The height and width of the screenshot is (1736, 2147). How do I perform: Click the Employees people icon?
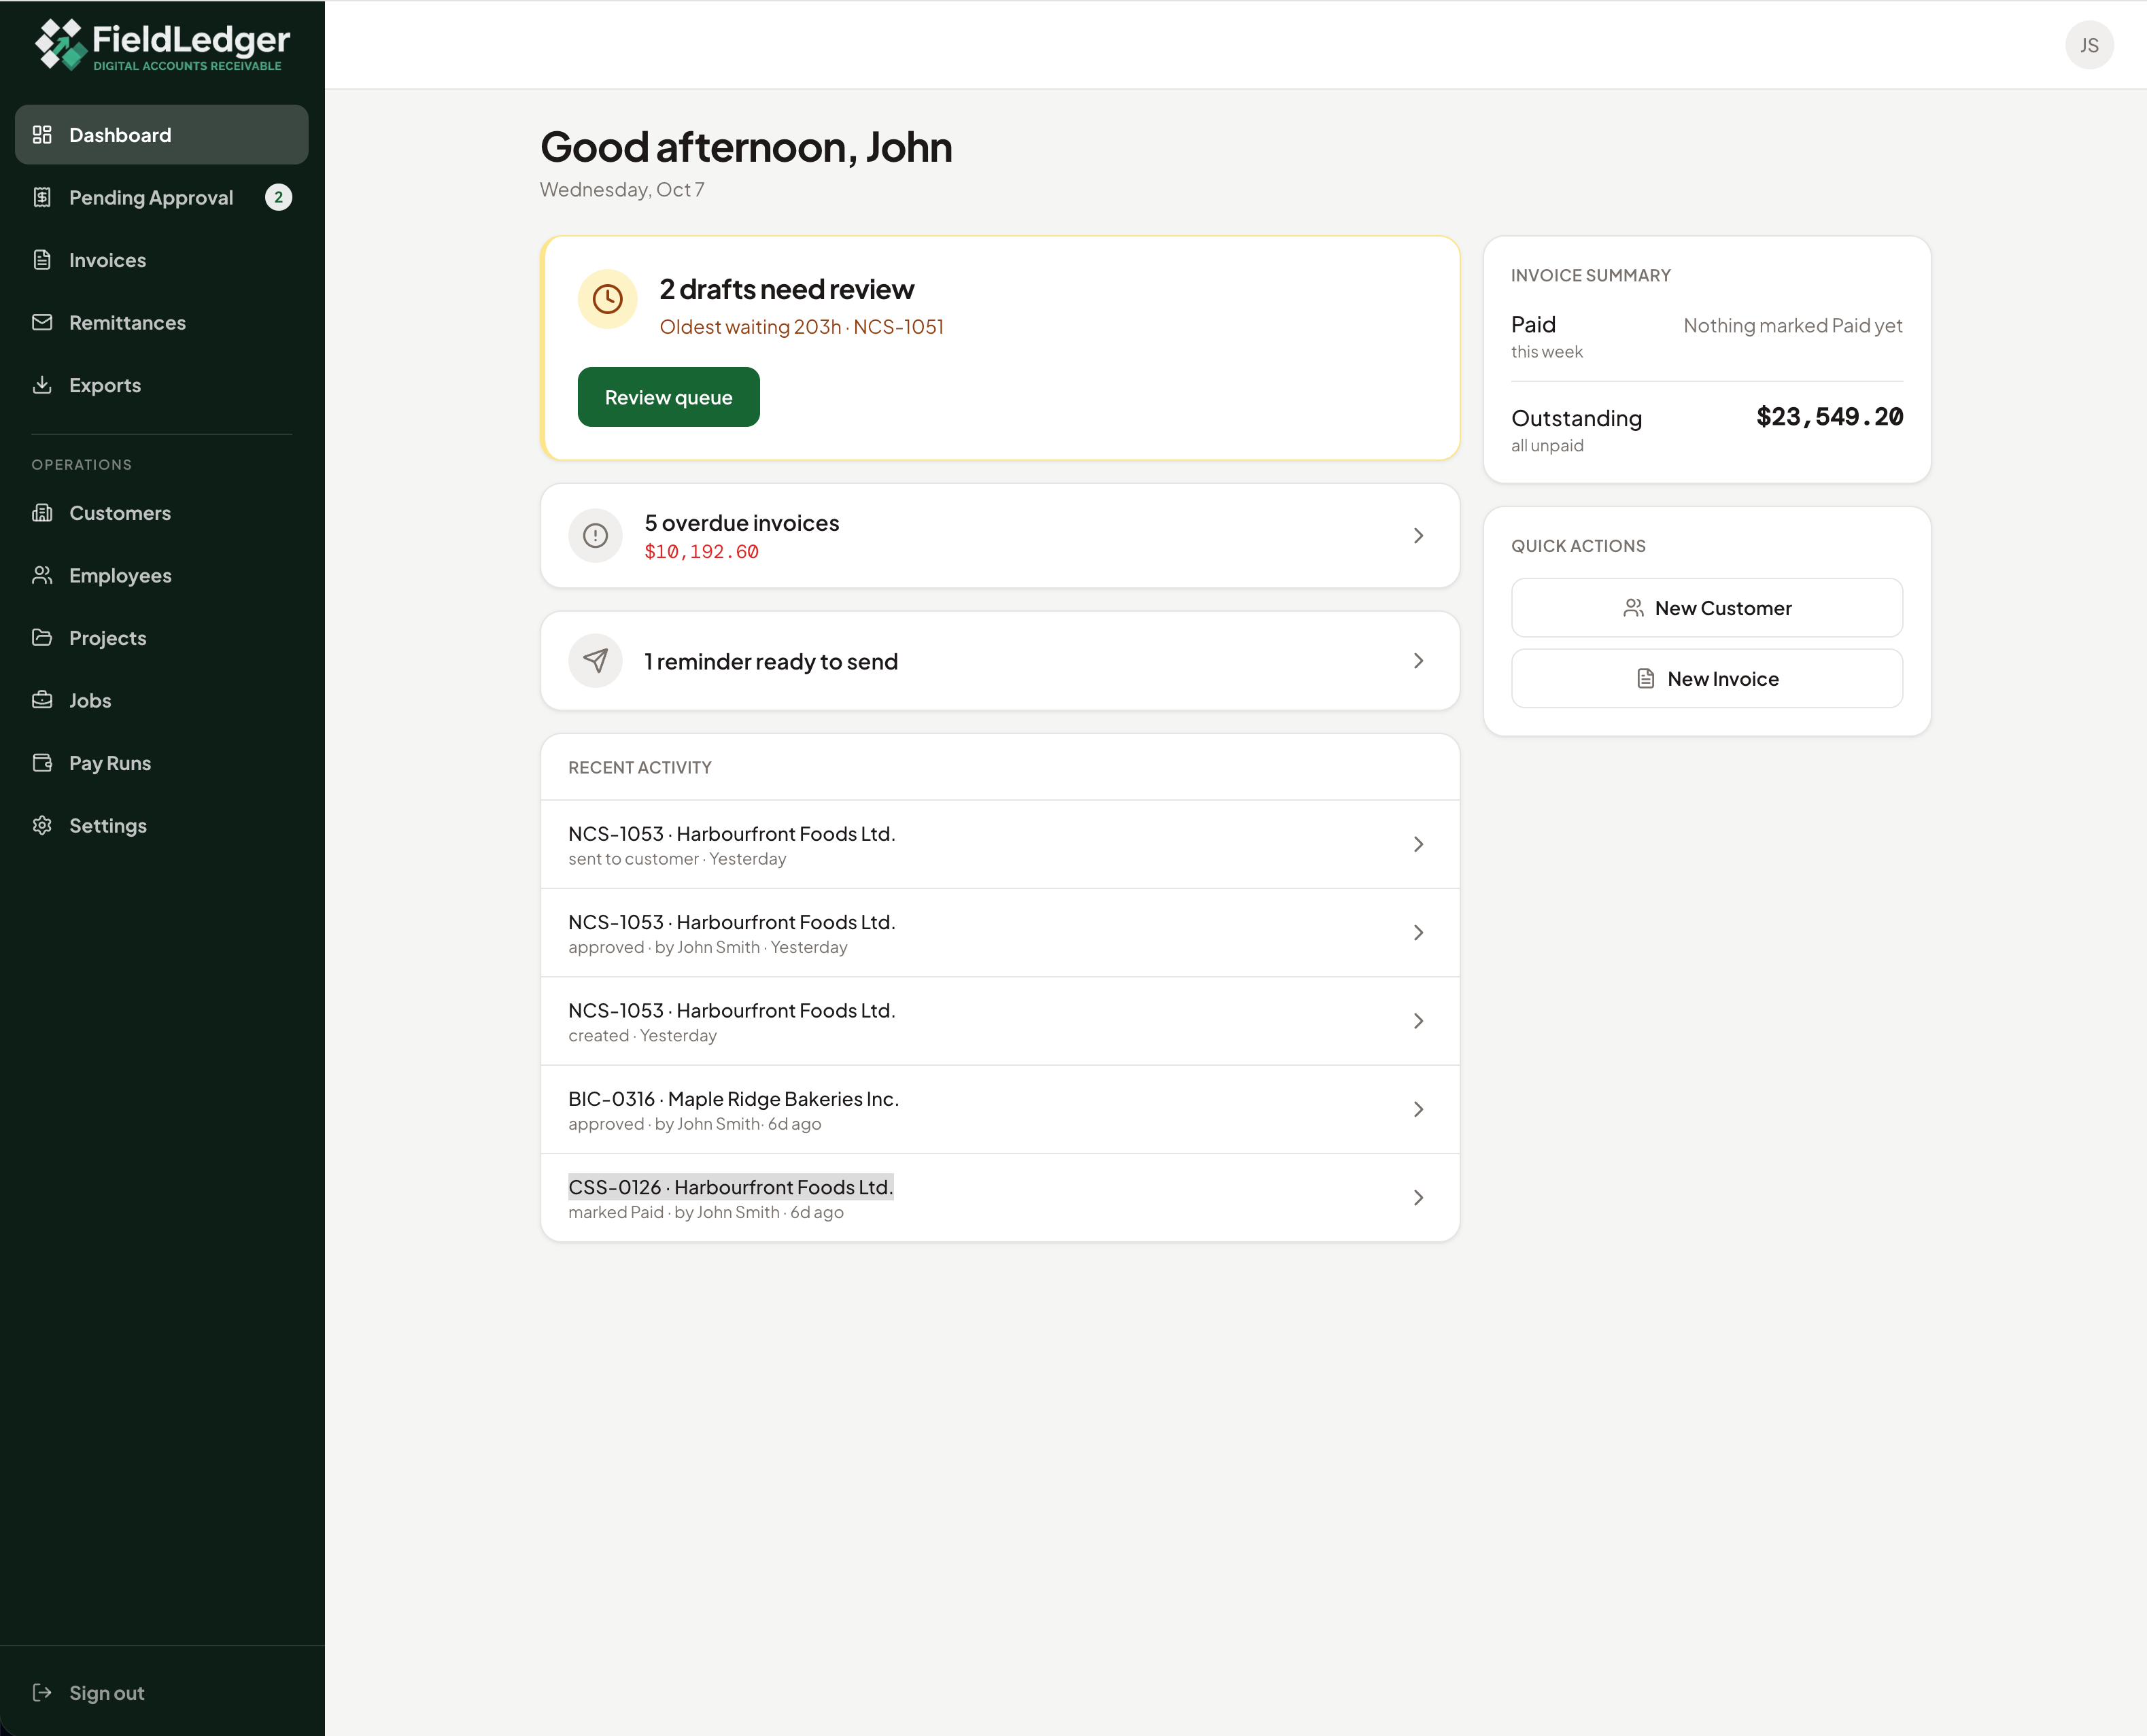pos(42,575)
